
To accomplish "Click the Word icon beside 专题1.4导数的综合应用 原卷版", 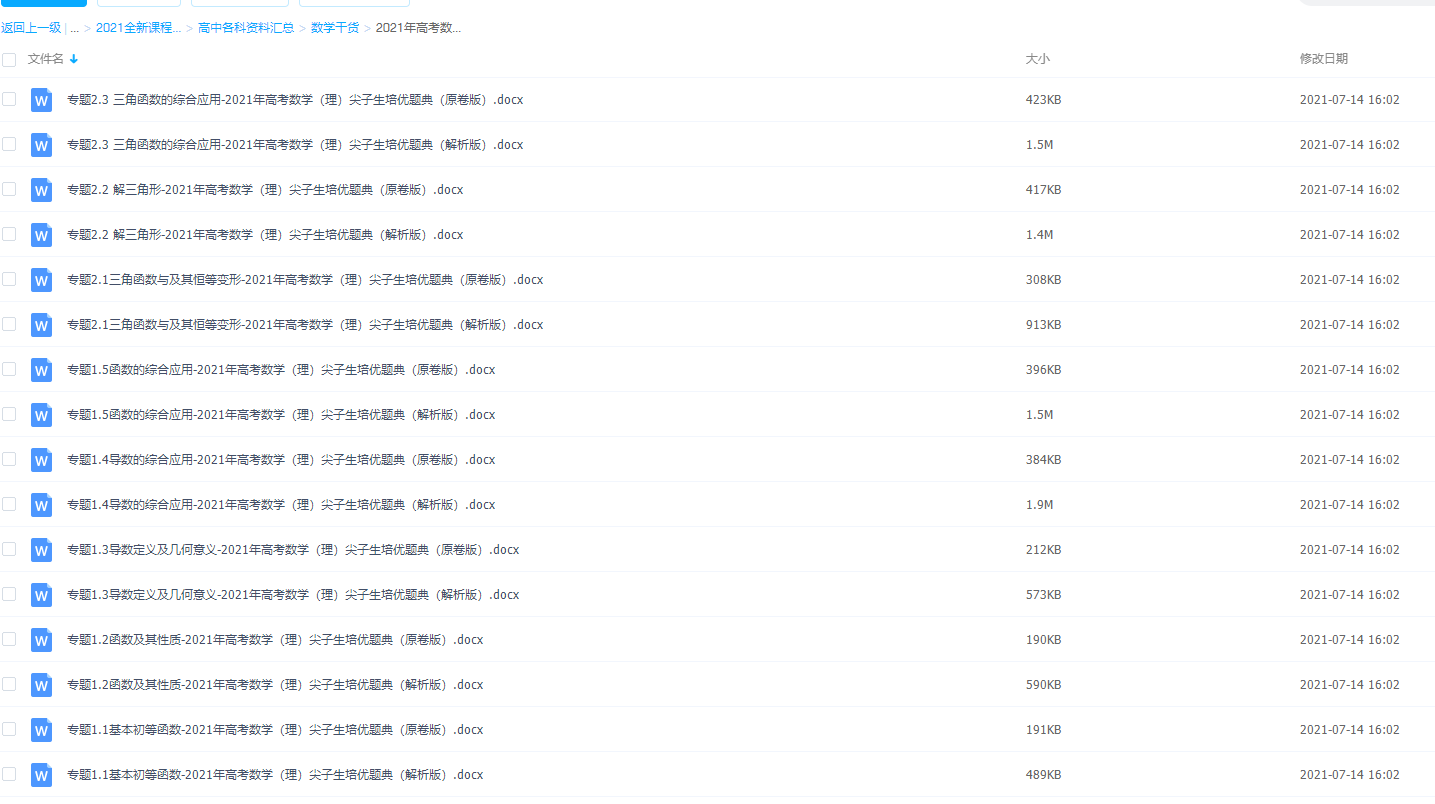I will [41, 460].
